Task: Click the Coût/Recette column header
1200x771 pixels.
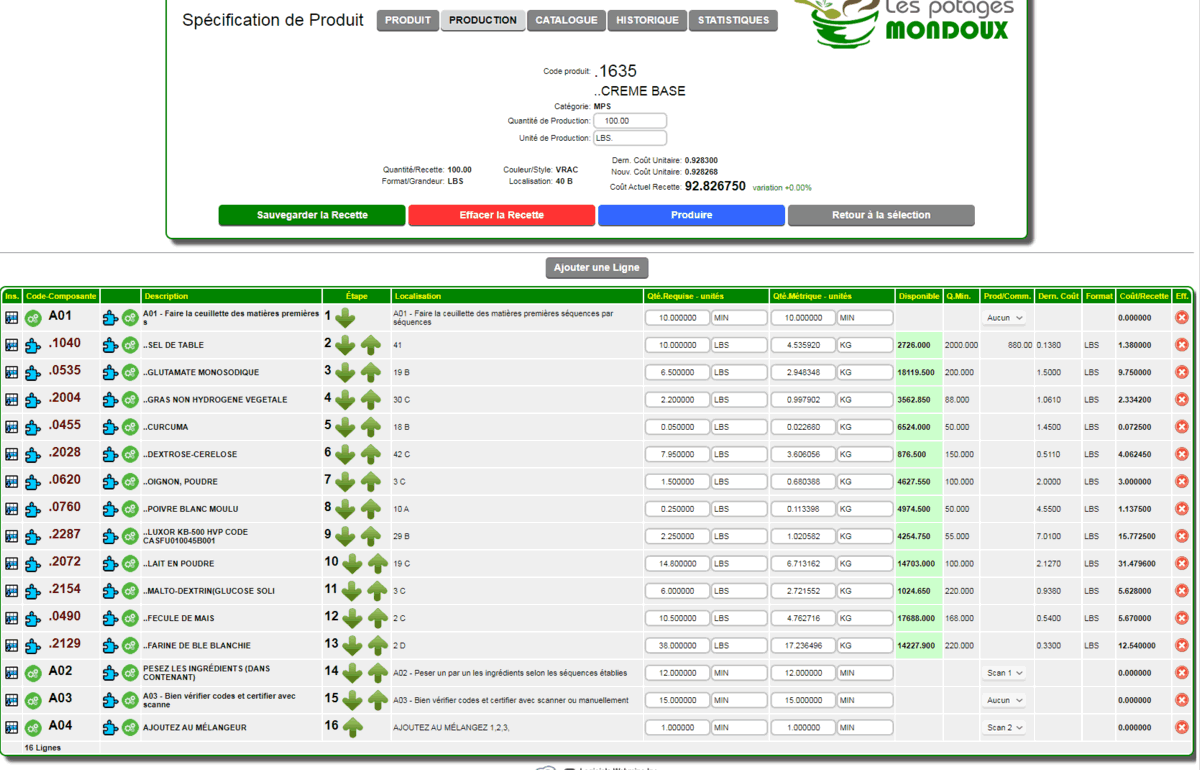Action: coord(1144,296)
